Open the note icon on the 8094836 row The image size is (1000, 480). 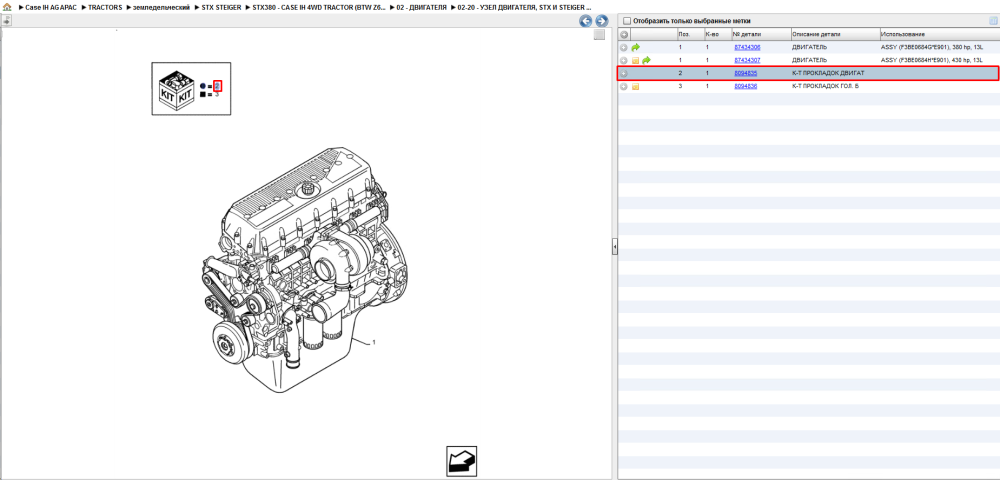[x=635, y=87]
